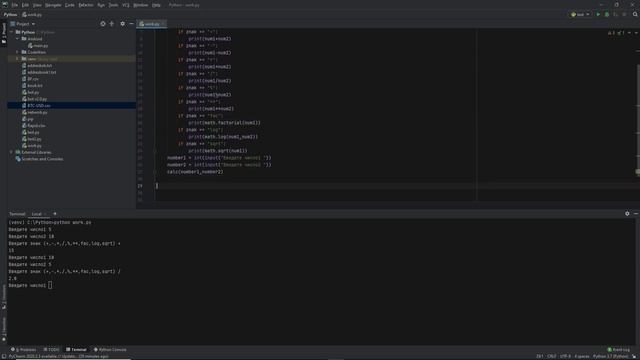The image size is (640, 360).
Task: Open the Window menu
Action: click(x=141, y=5)
